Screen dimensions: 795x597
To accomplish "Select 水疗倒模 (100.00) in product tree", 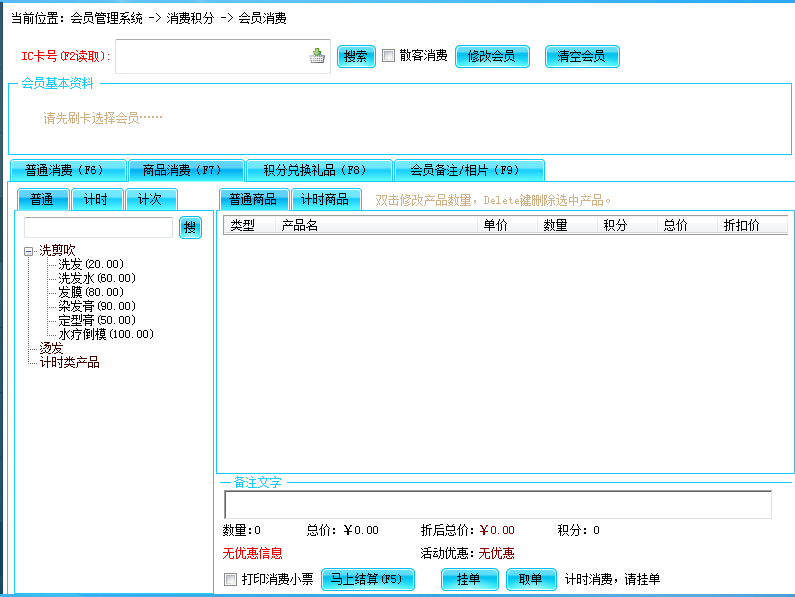I will coord(106,334).
